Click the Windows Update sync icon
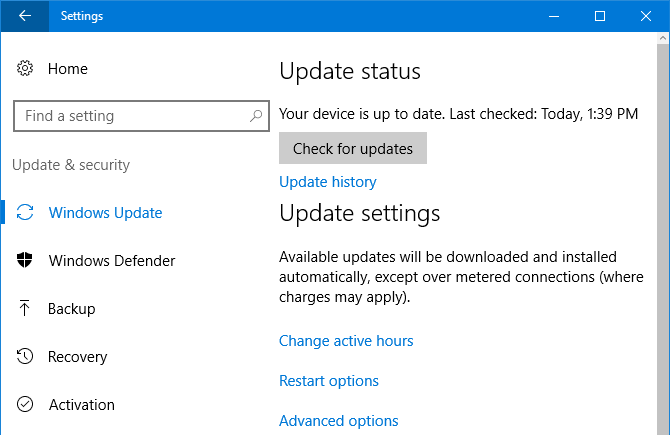The width and height of the screenshot is (670, 435). [x=25, y=212]
